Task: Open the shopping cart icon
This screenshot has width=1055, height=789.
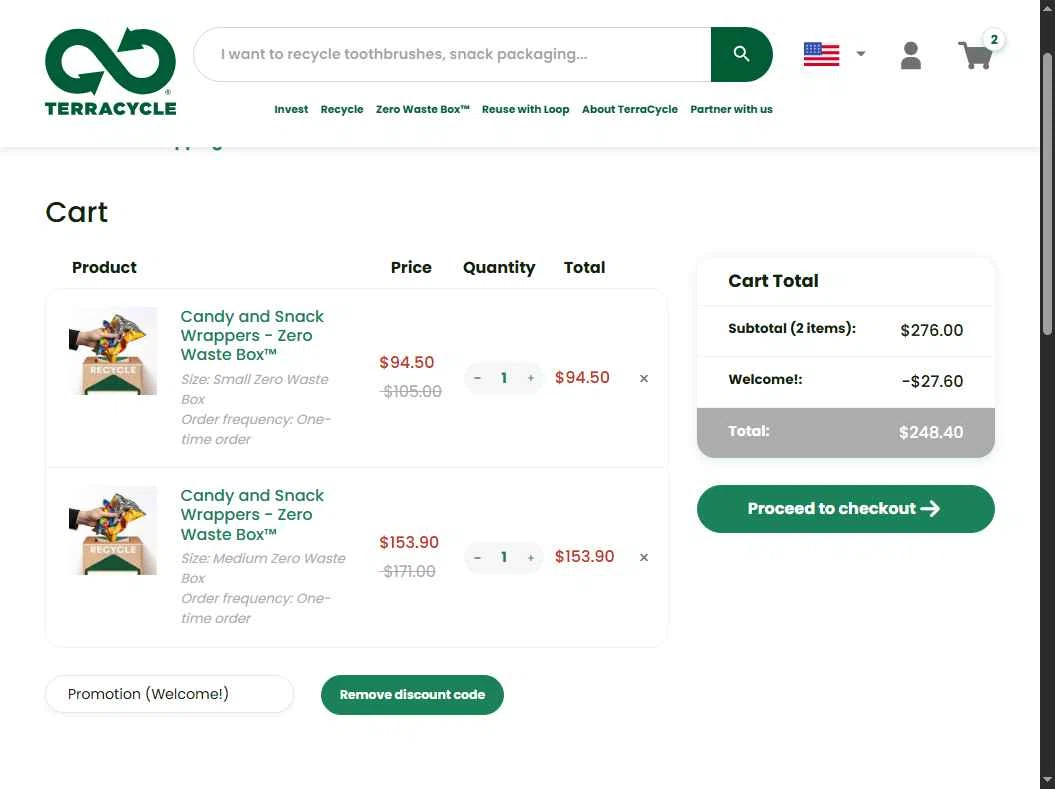Action: [975, 56]
